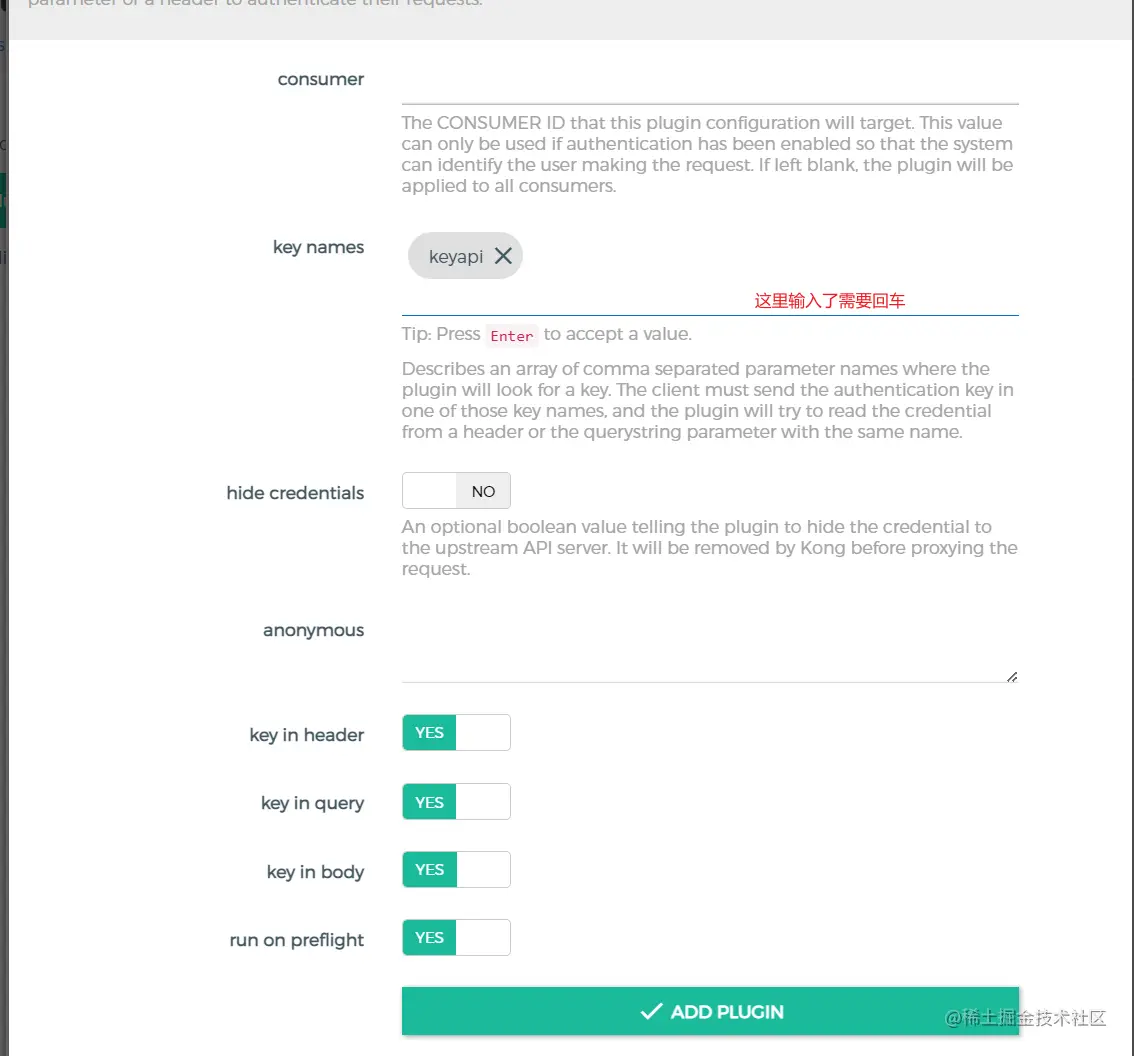Viewport: 1134px width, 1056px height.
Task: Click the key in header label
Action: click(x=306, y=735)
